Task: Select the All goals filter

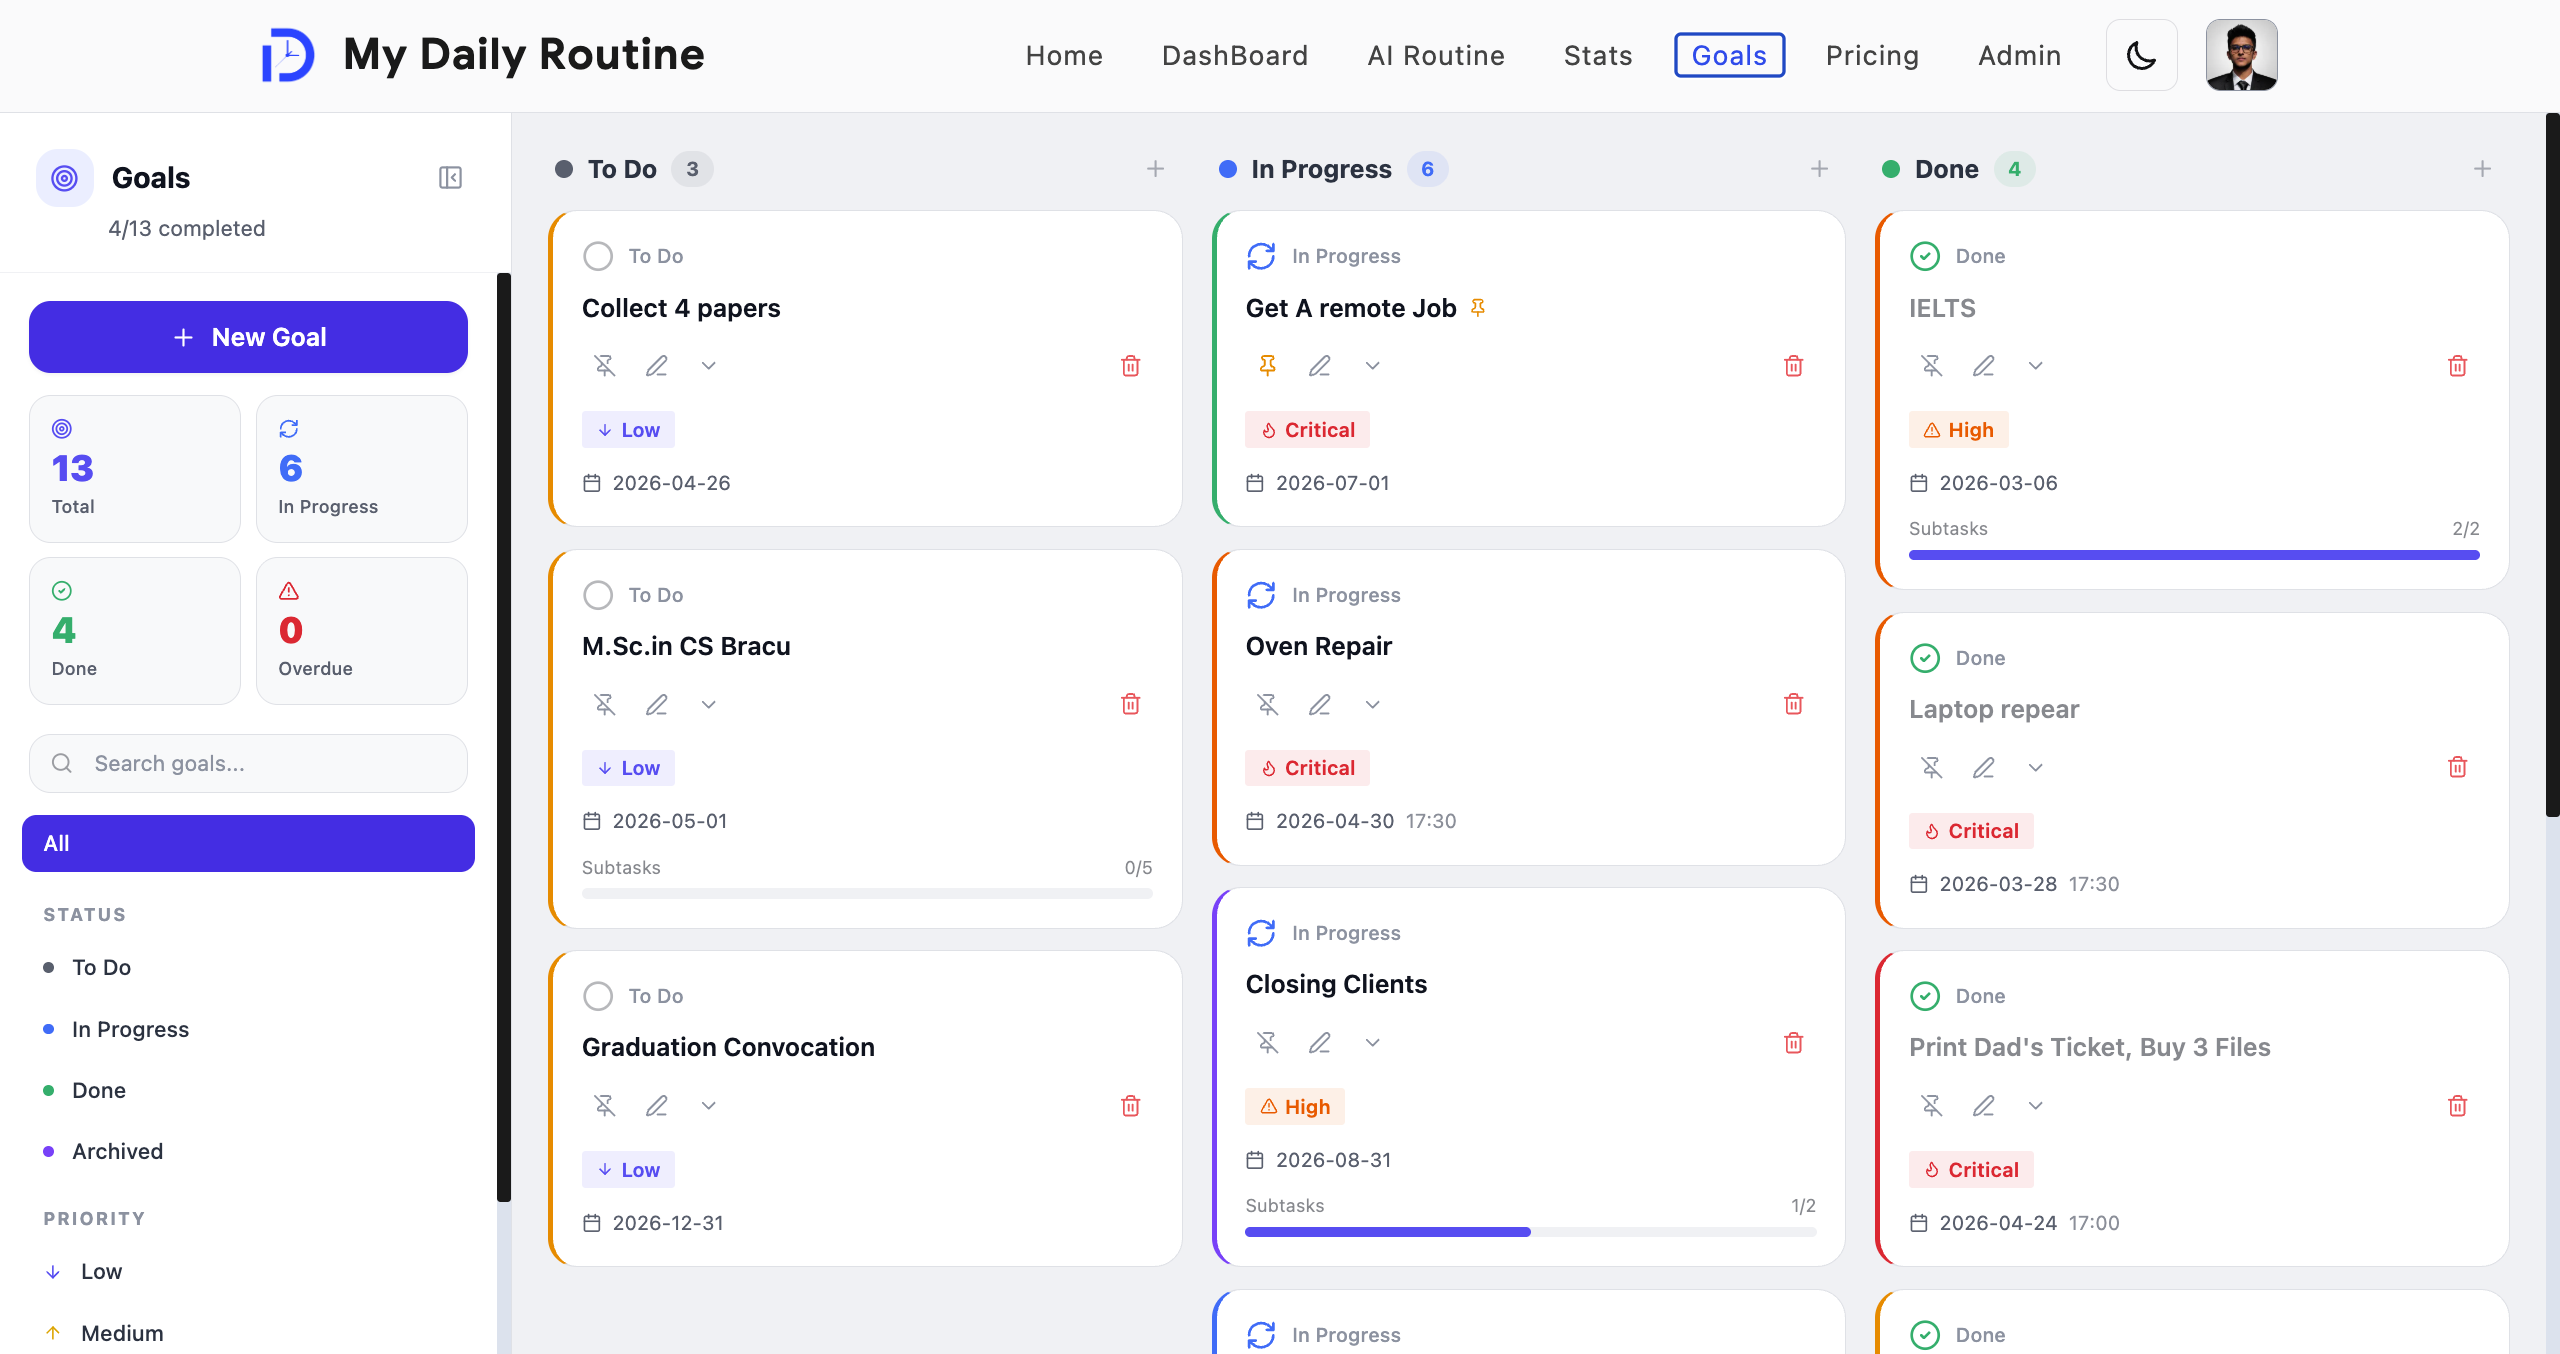Action: 248,843
